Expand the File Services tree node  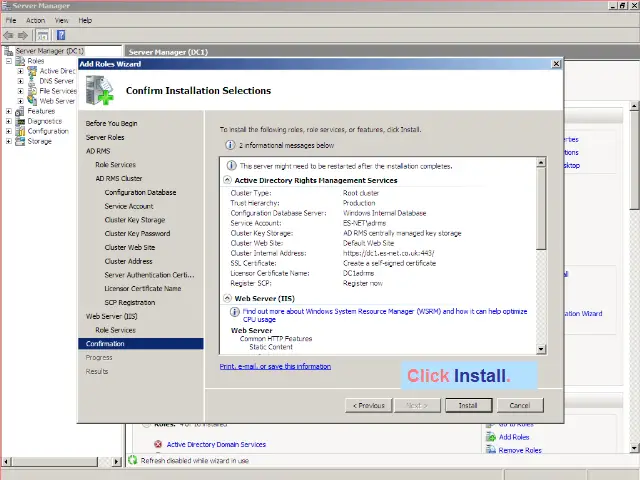(20, 91)
